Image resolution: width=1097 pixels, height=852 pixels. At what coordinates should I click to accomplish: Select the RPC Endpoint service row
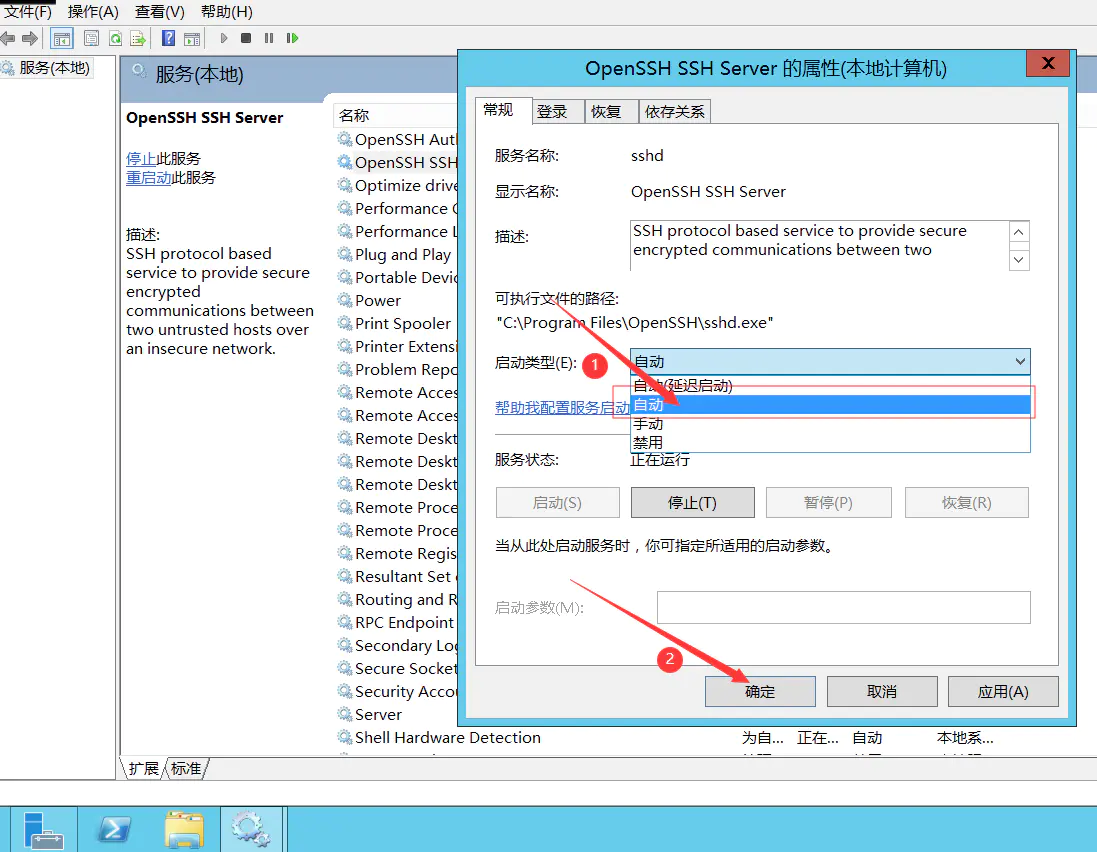(x=397, y=623)
